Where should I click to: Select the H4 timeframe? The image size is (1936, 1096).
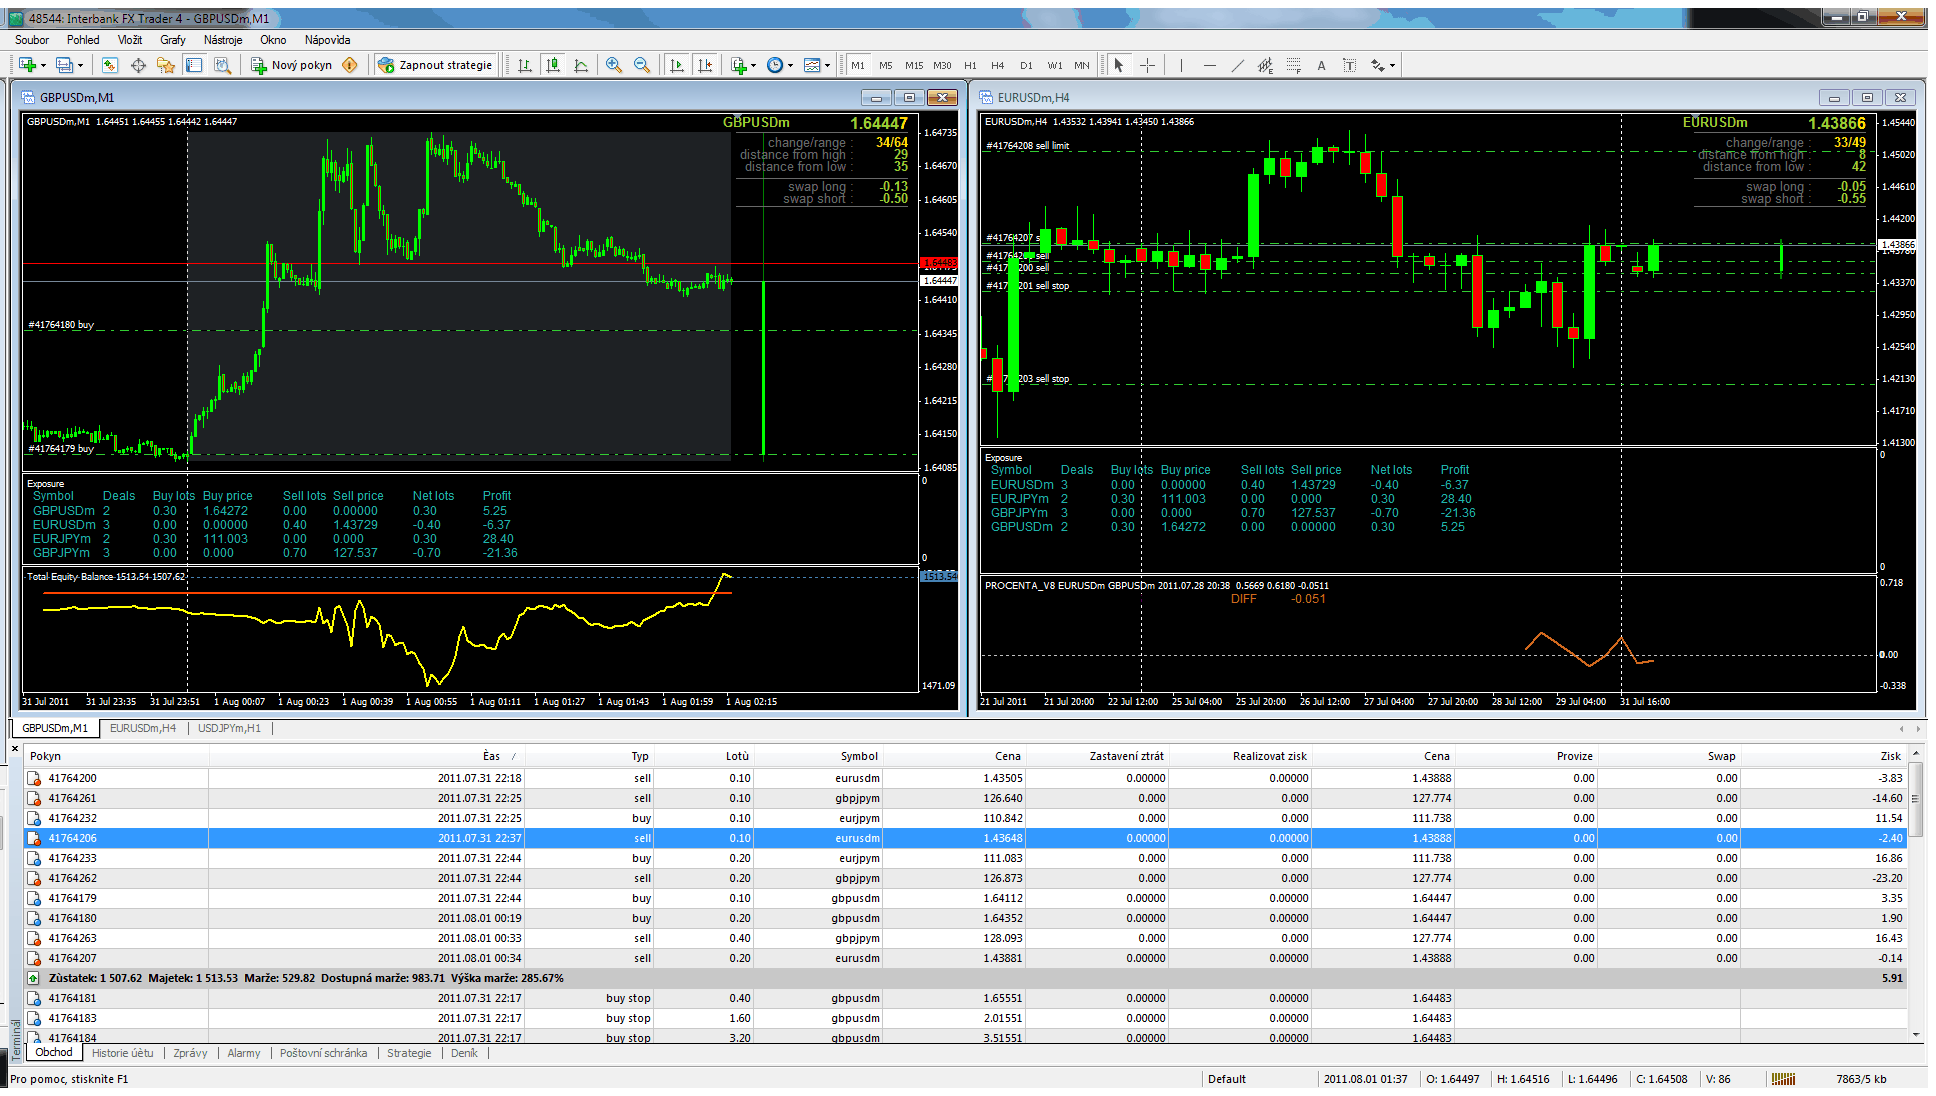click(998, 65)
